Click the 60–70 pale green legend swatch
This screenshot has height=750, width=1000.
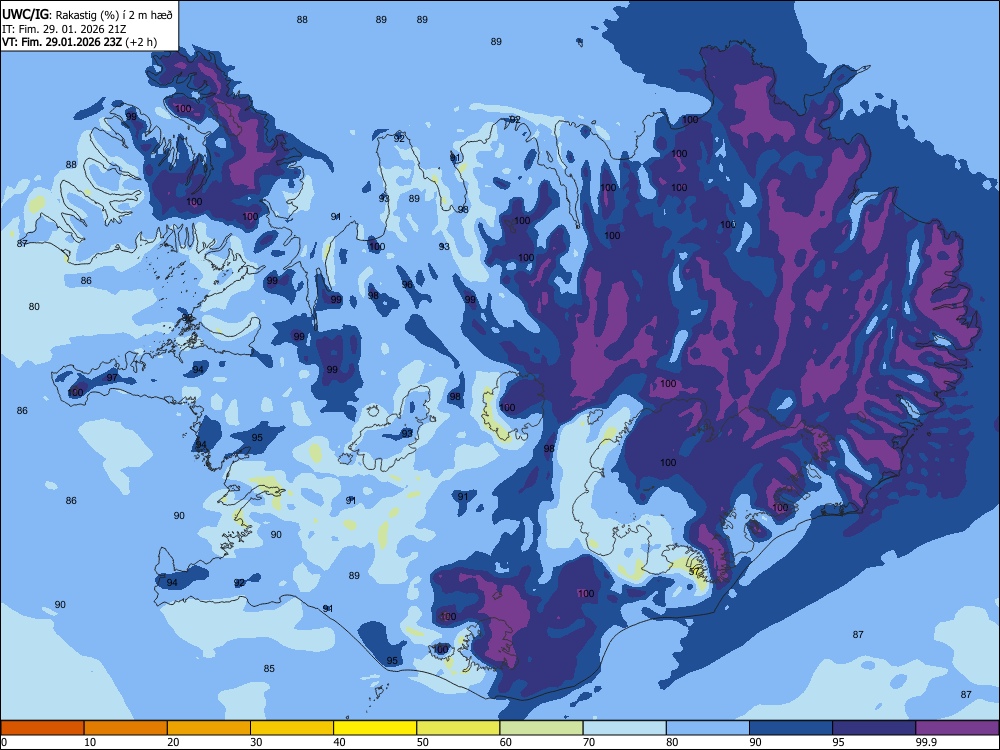point(541,728)
